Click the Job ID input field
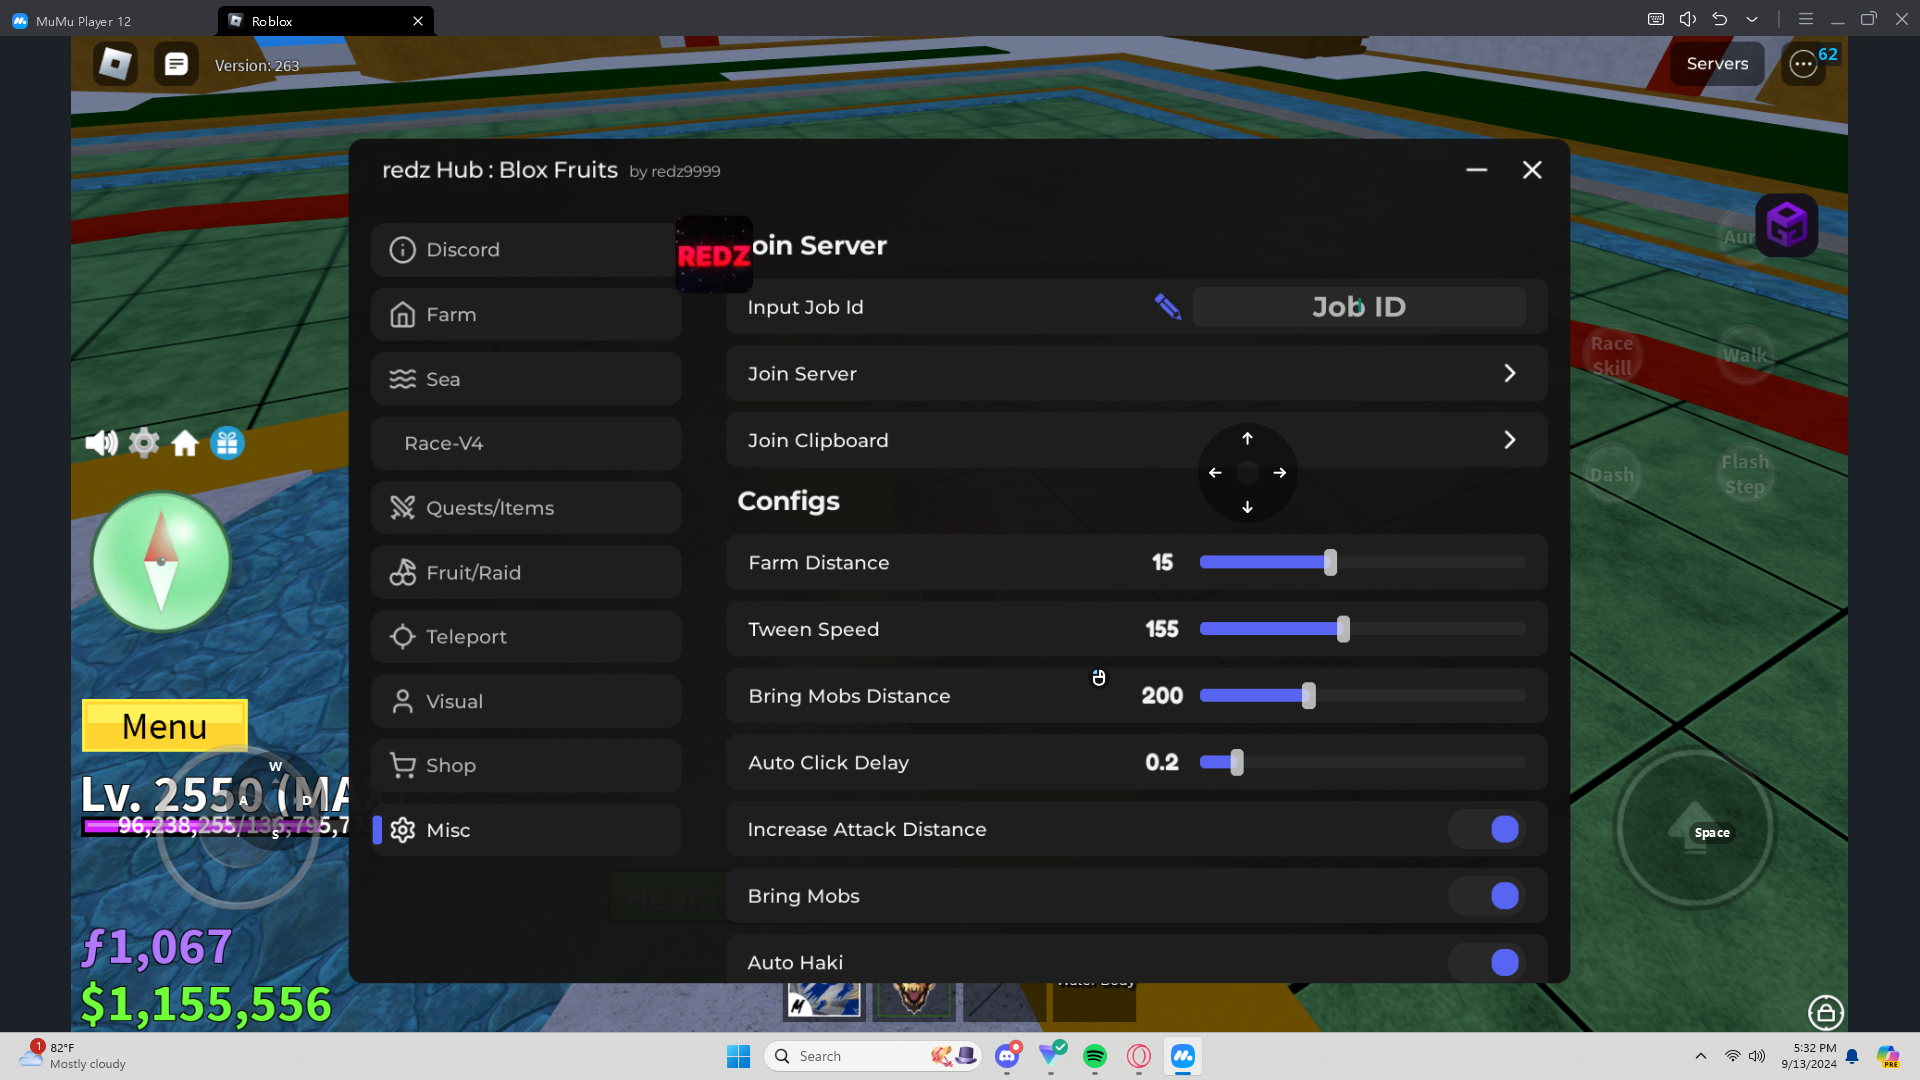This screenshot has width=1920, height=1080. [x=1359, y=306]
